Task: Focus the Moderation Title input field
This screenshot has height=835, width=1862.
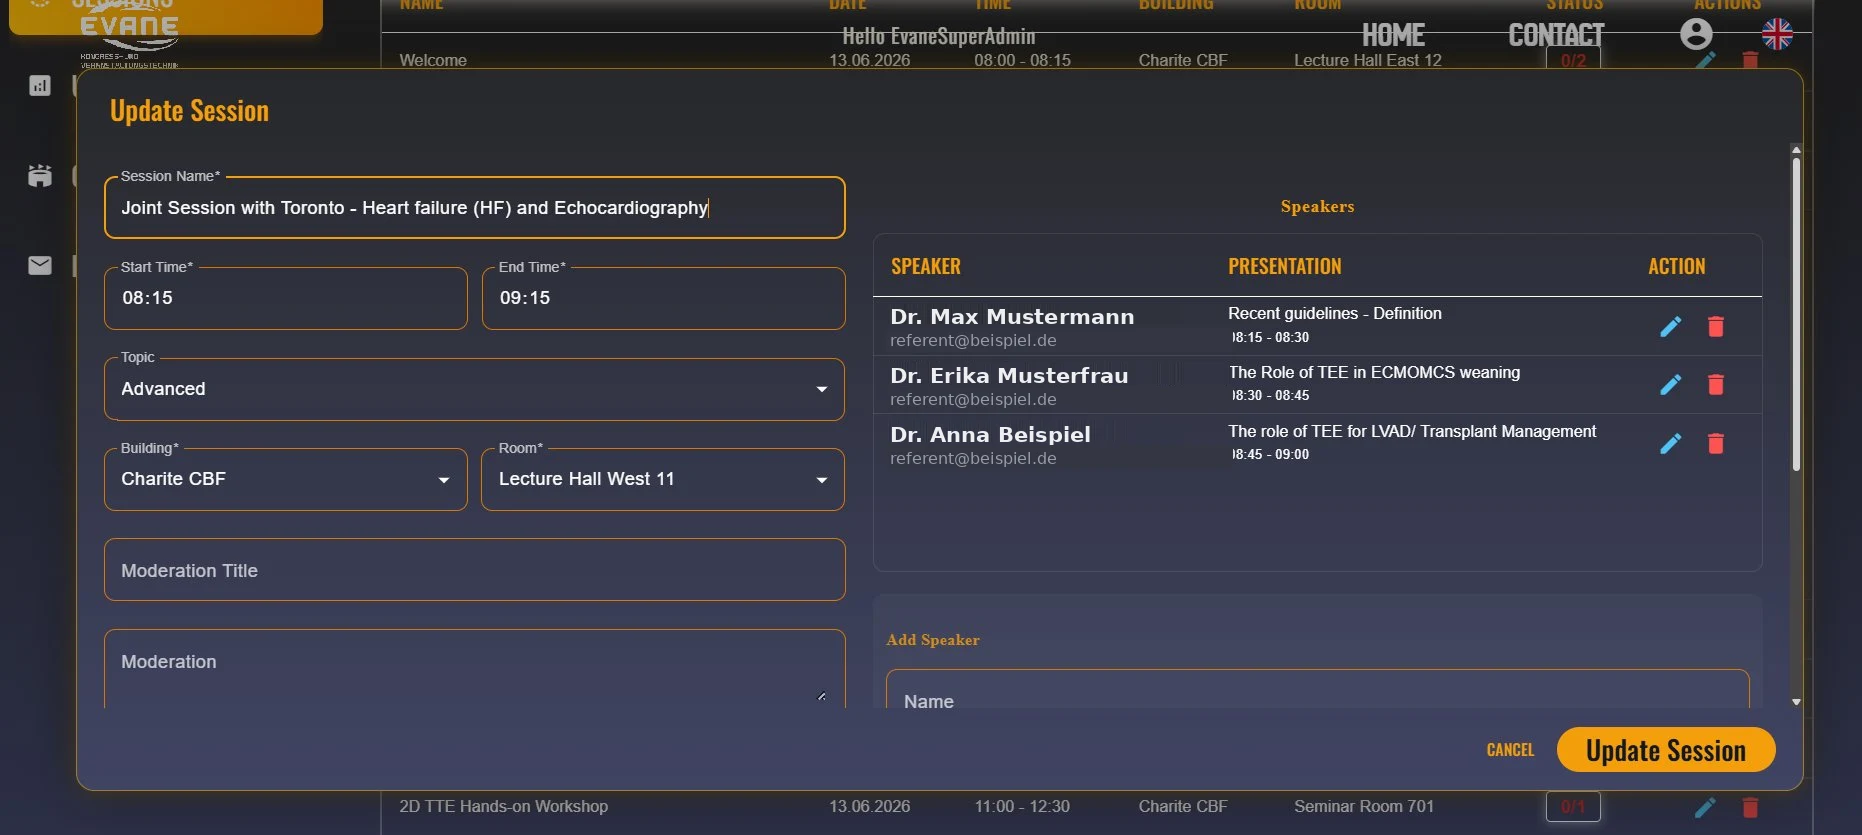Action: pyautogui.click(x=474, y=570)
